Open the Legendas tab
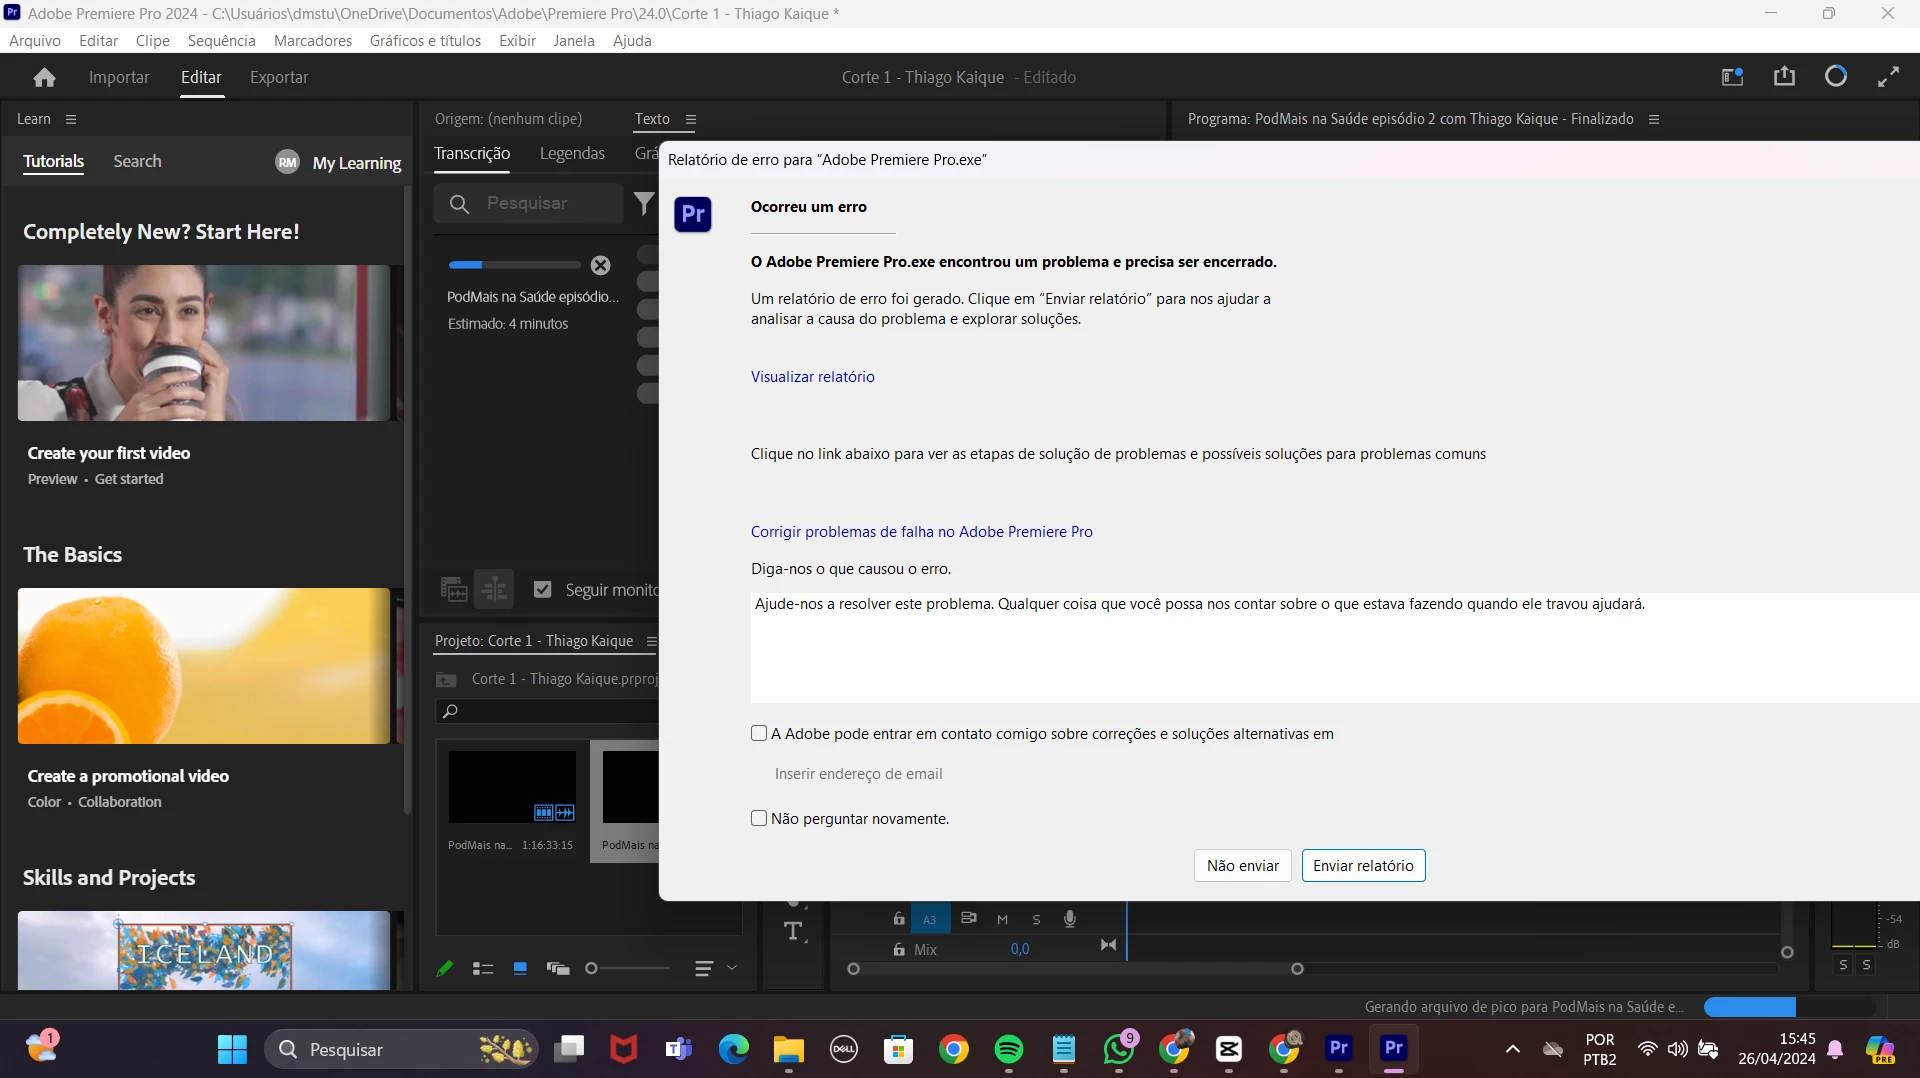The image size is (1920, 1078). 572,153
